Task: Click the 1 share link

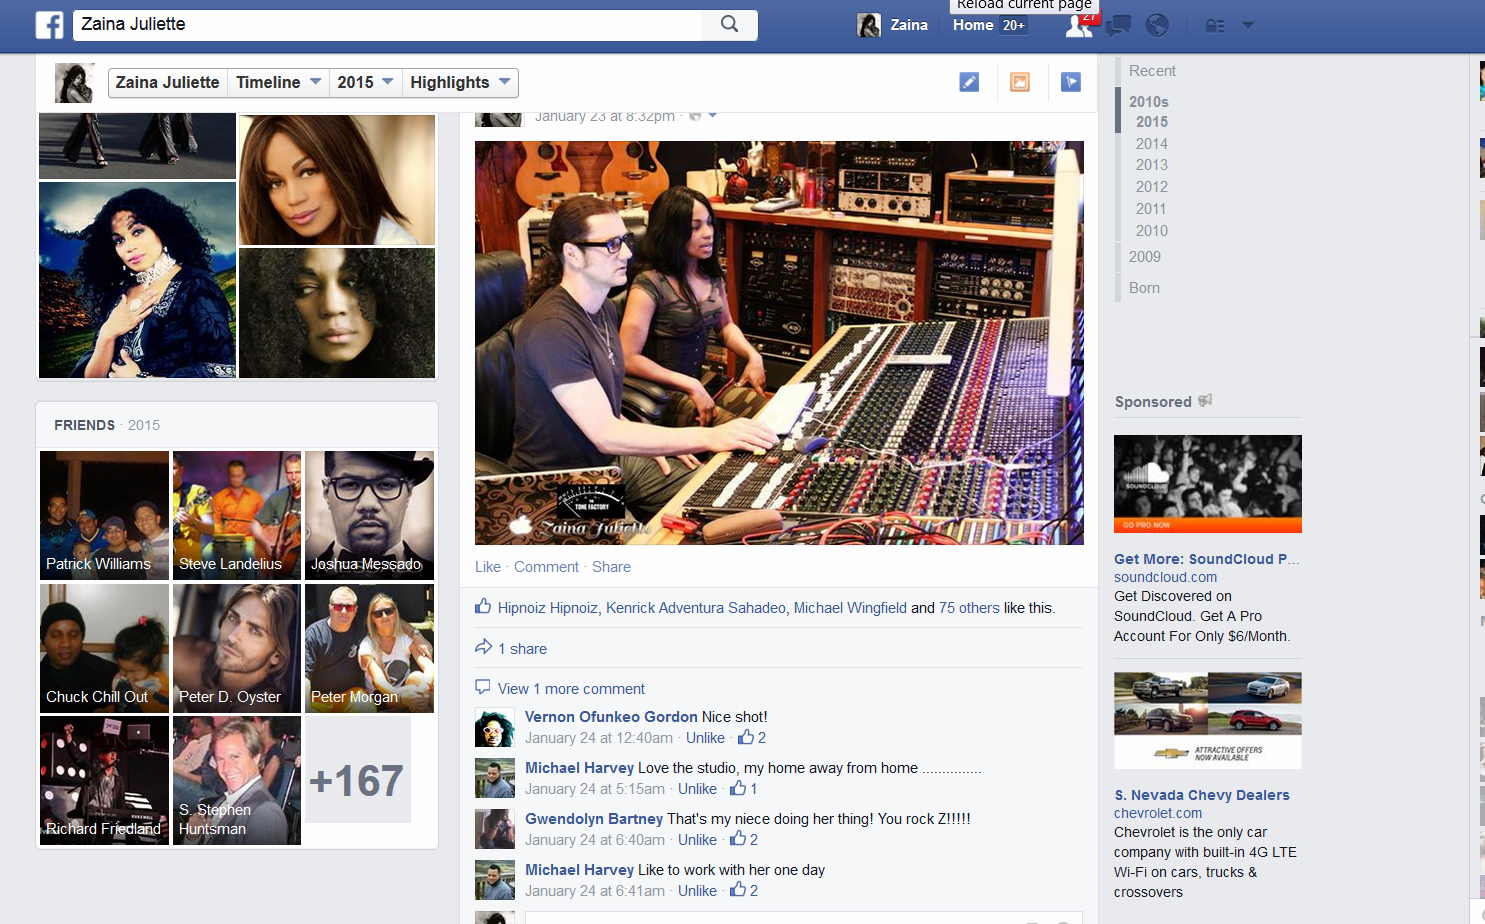Action: (523, 649)
